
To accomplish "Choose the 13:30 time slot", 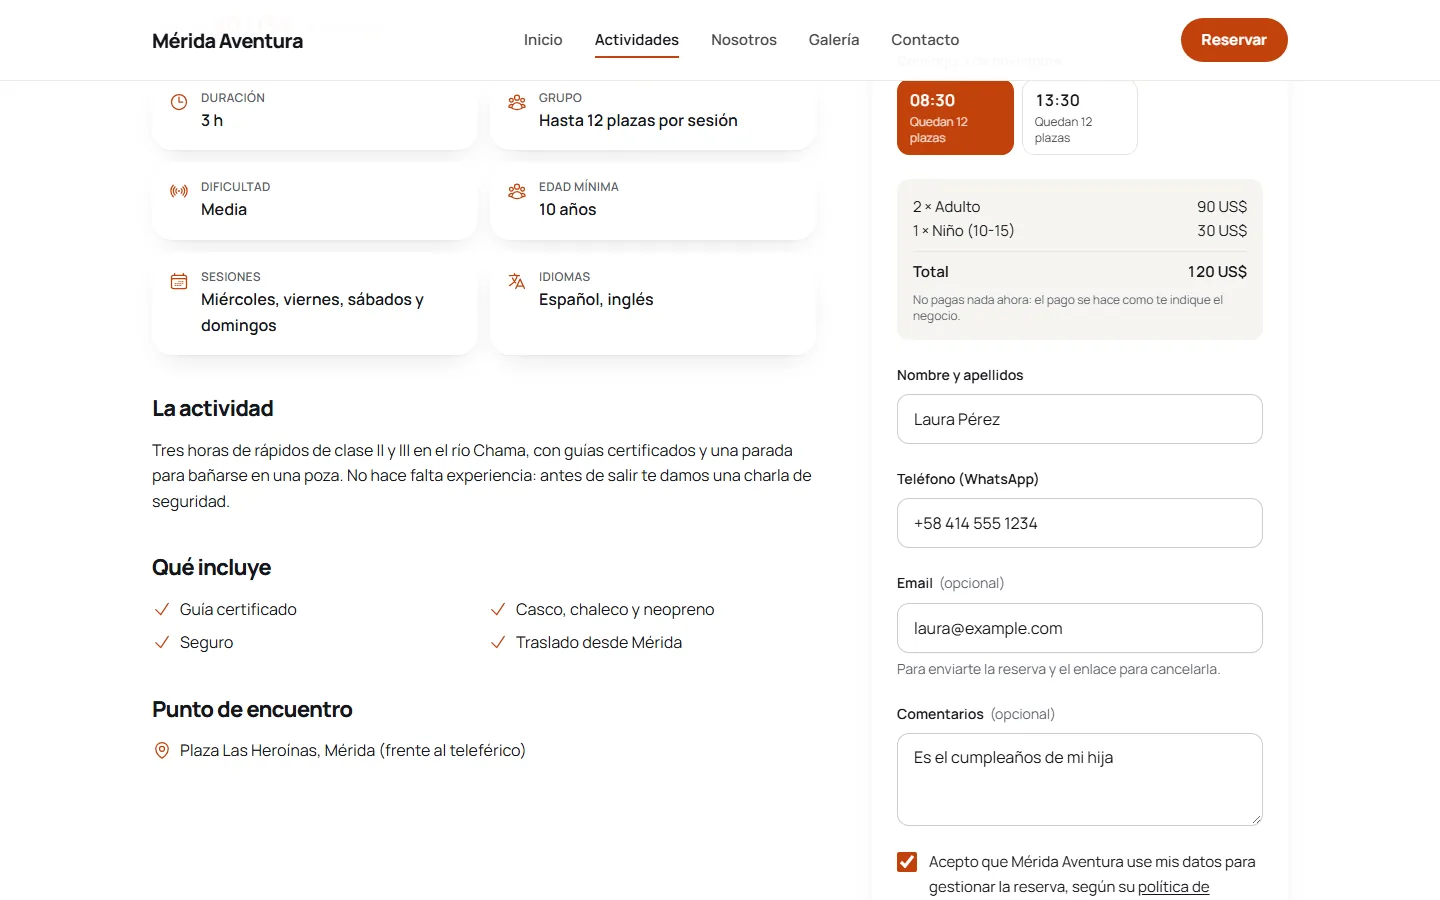I will click(x=1080, y=117).
